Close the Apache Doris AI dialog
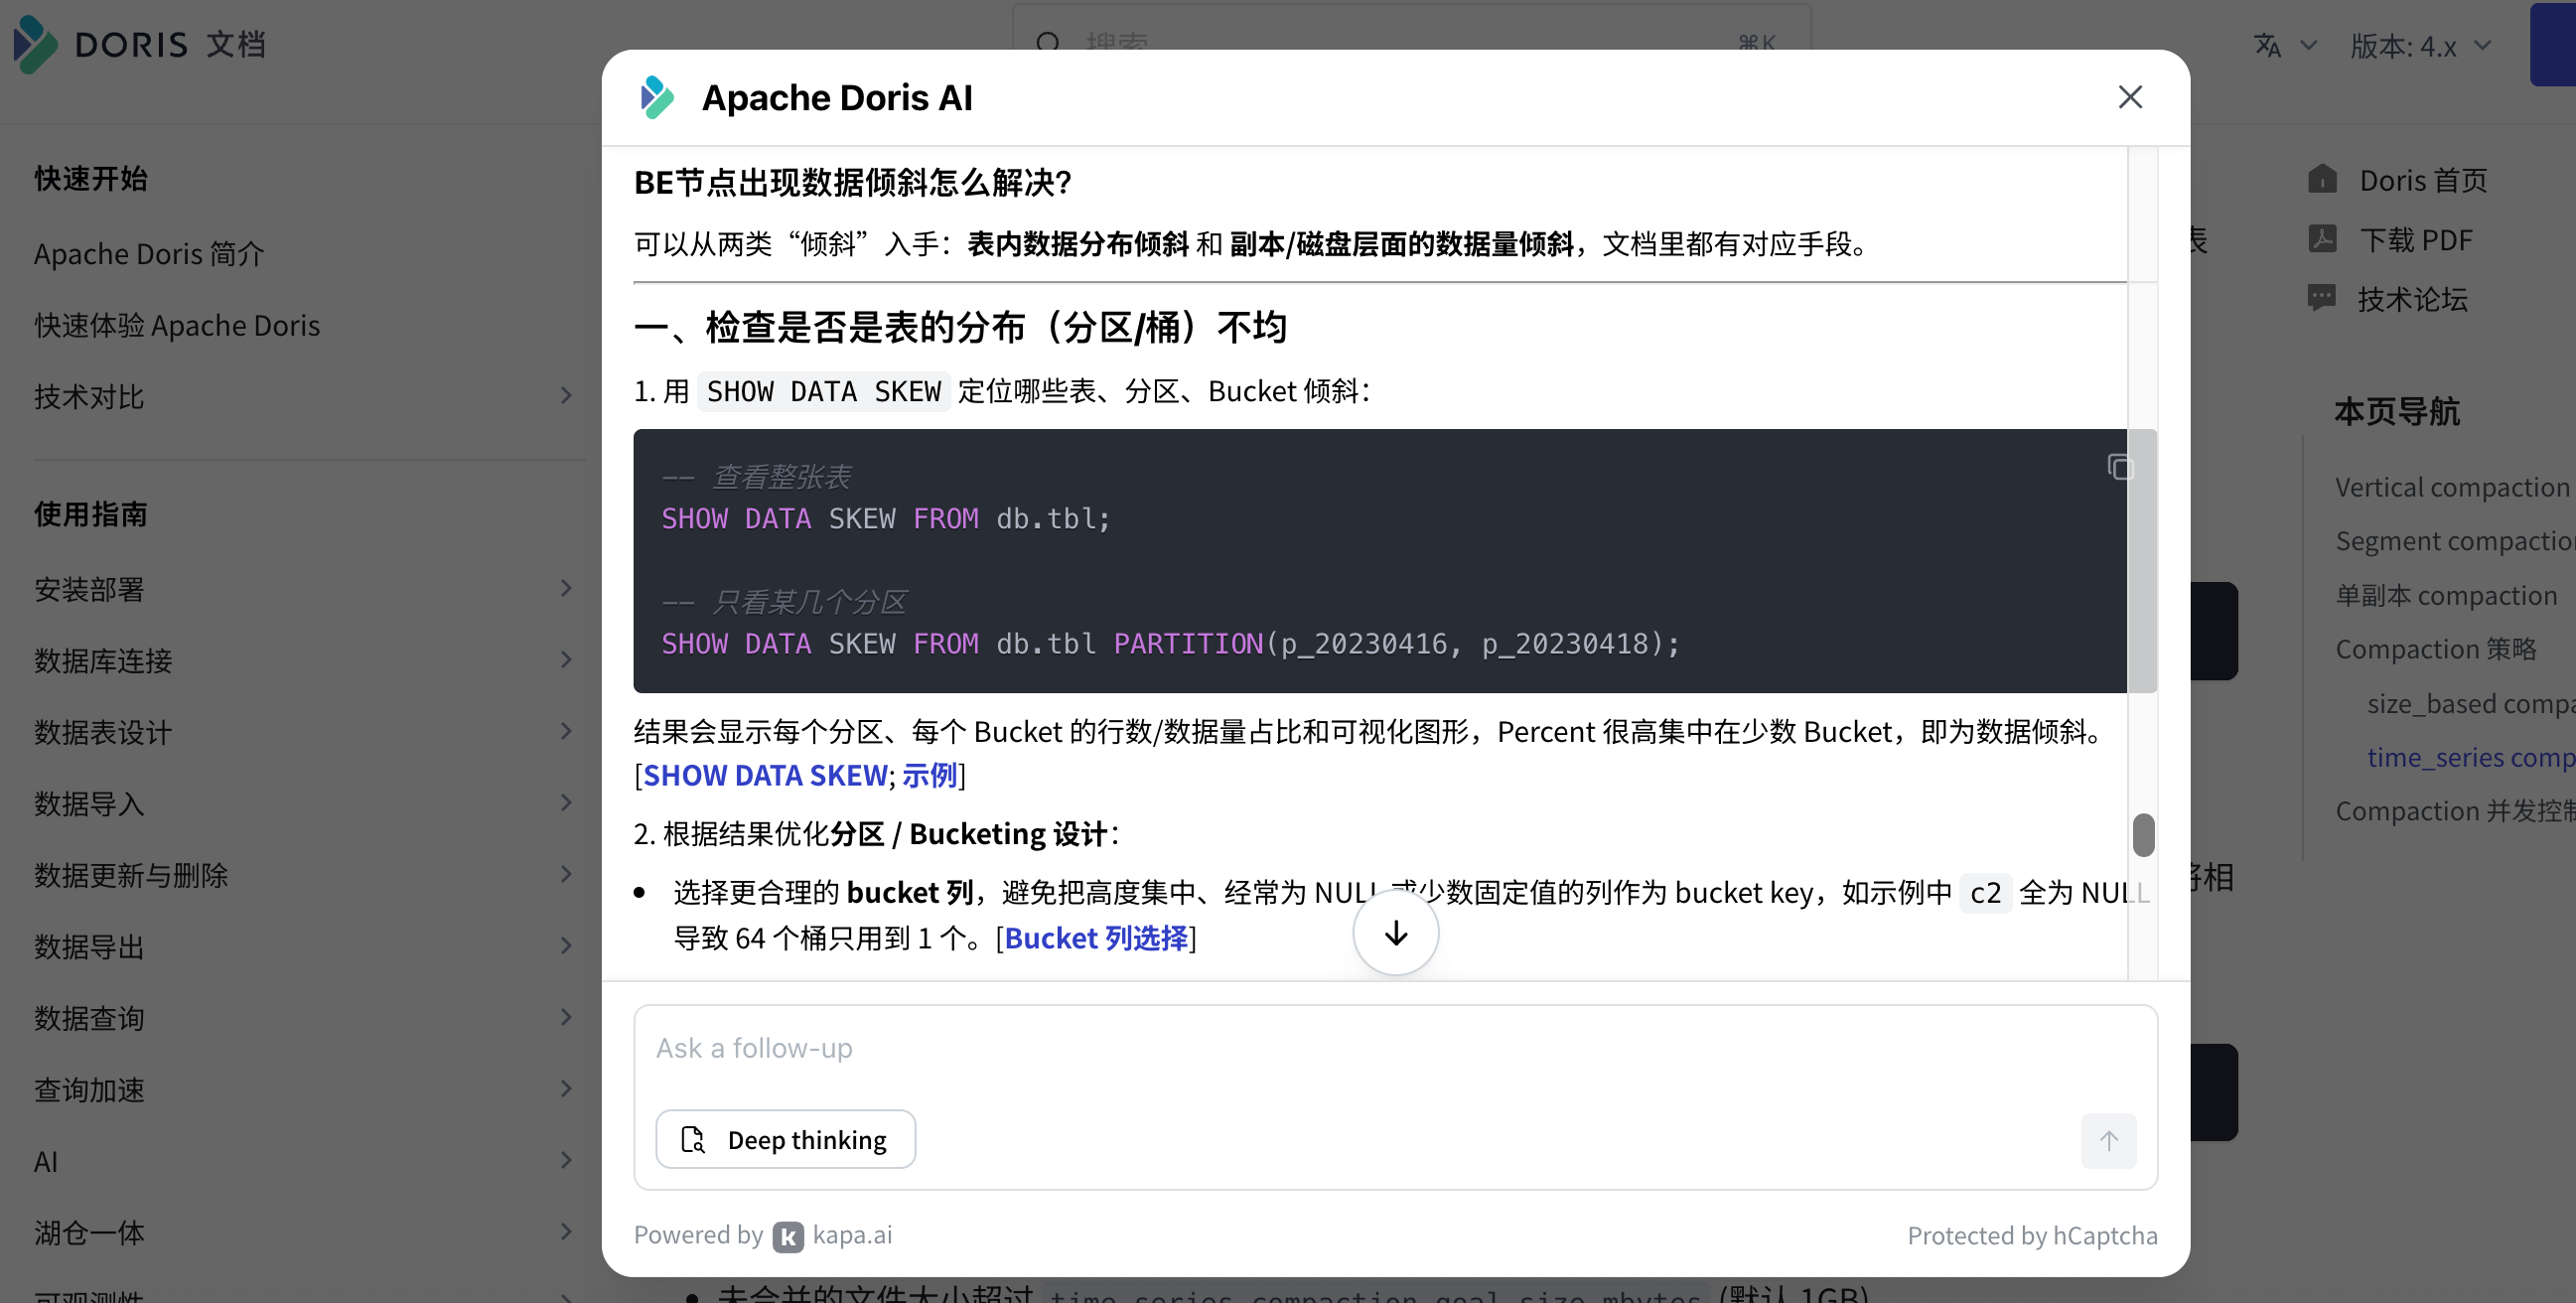The width and height of the screenshot is (2576, 1303). 2129,97
